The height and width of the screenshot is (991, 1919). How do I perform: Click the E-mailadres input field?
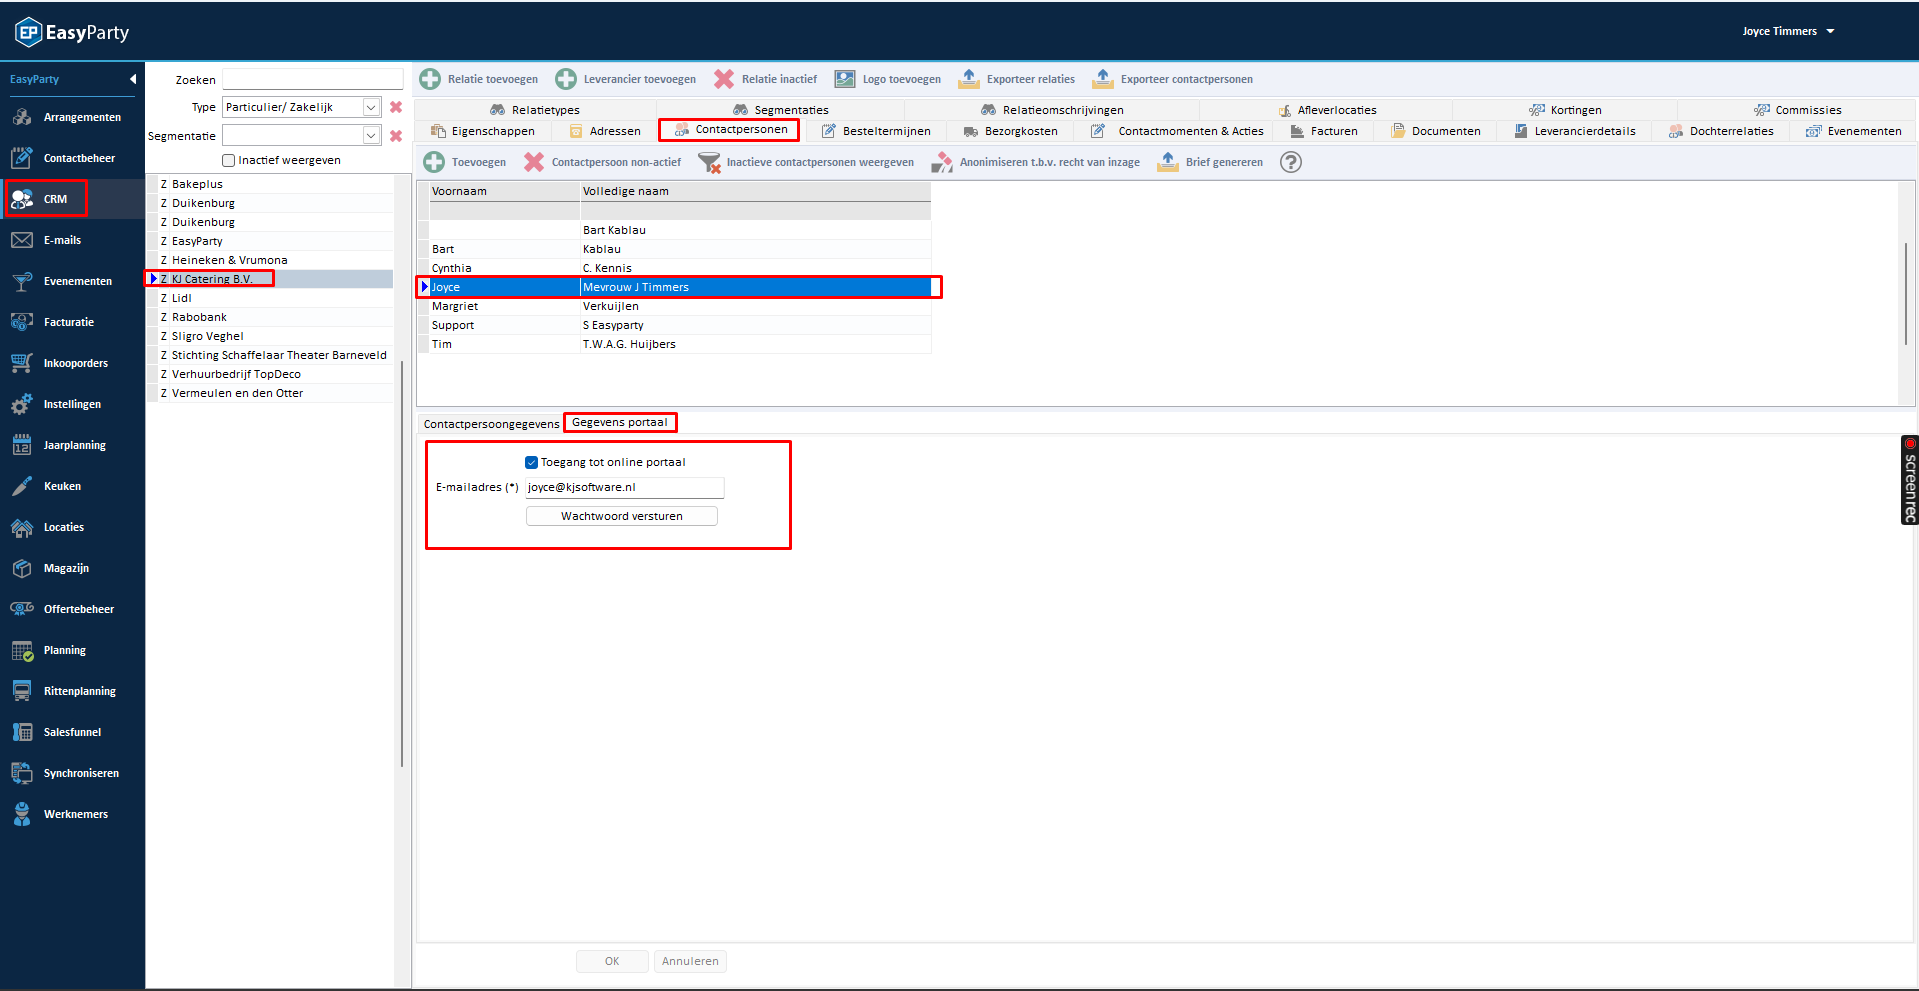[624, 487]
